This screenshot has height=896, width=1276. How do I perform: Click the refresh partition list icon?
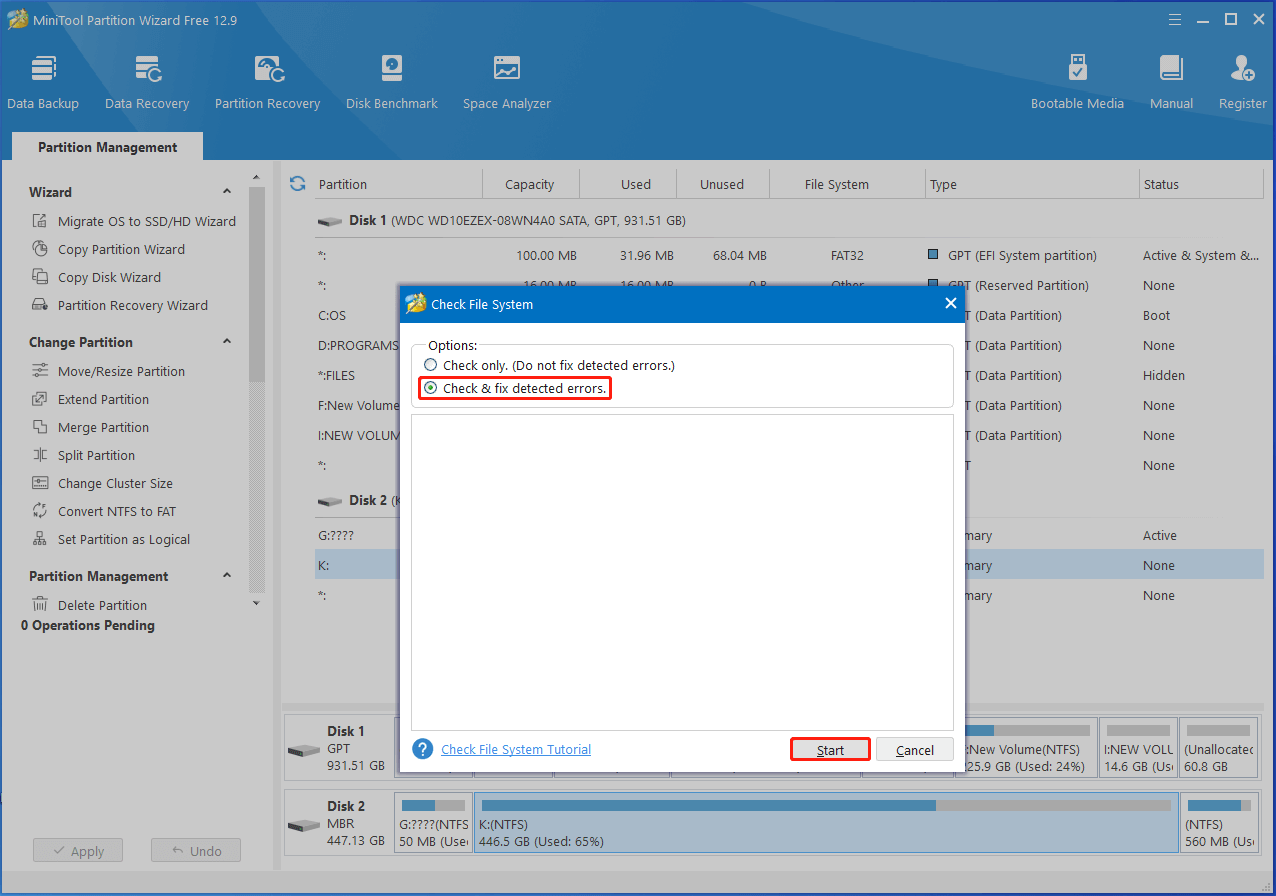297,184
